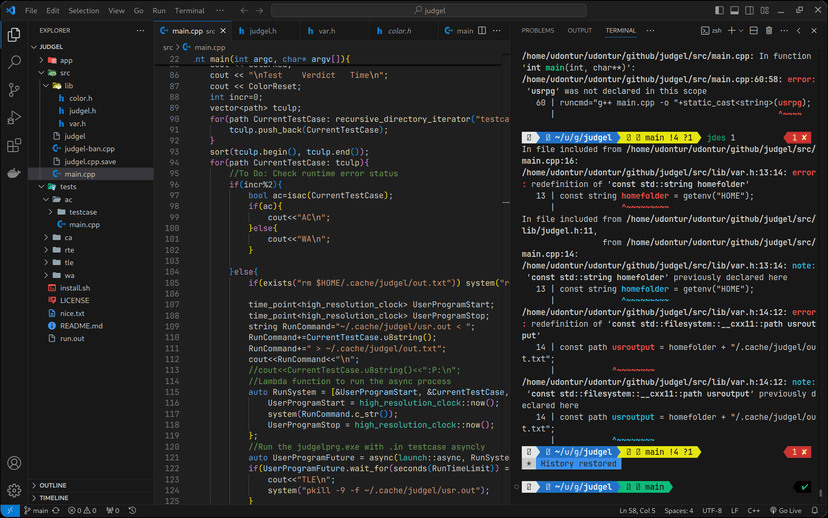Switch to the judgel.h editor tab
The image size is (828, 518).
(262, 31)
